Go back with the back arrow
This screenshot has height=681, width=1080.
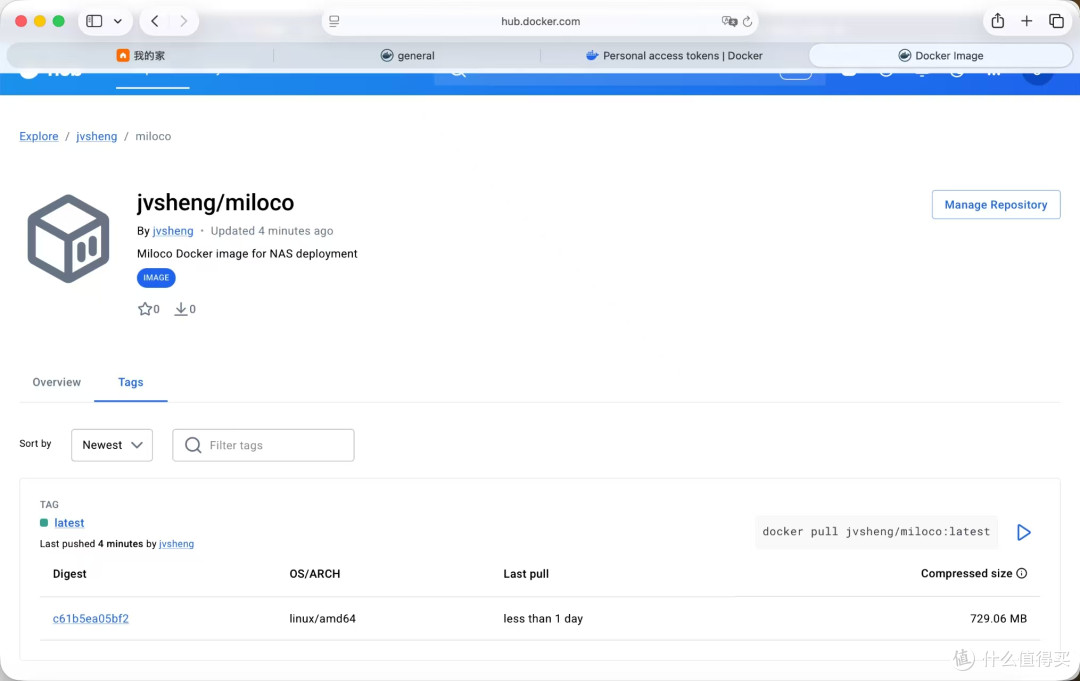(x=155, y=21)
